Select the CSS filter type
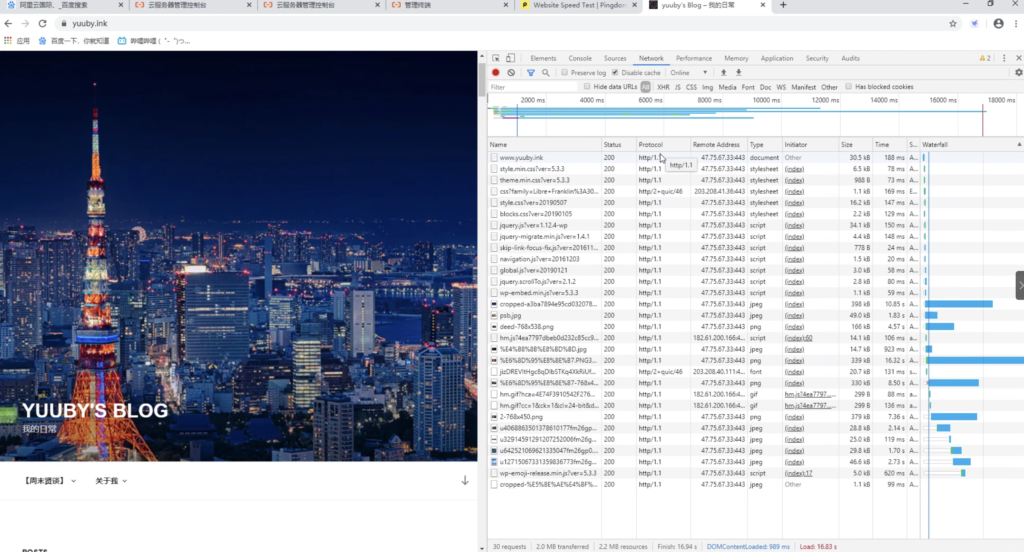Image resolution: width=1024 pixels, height=552 pixels. (691, 87)
